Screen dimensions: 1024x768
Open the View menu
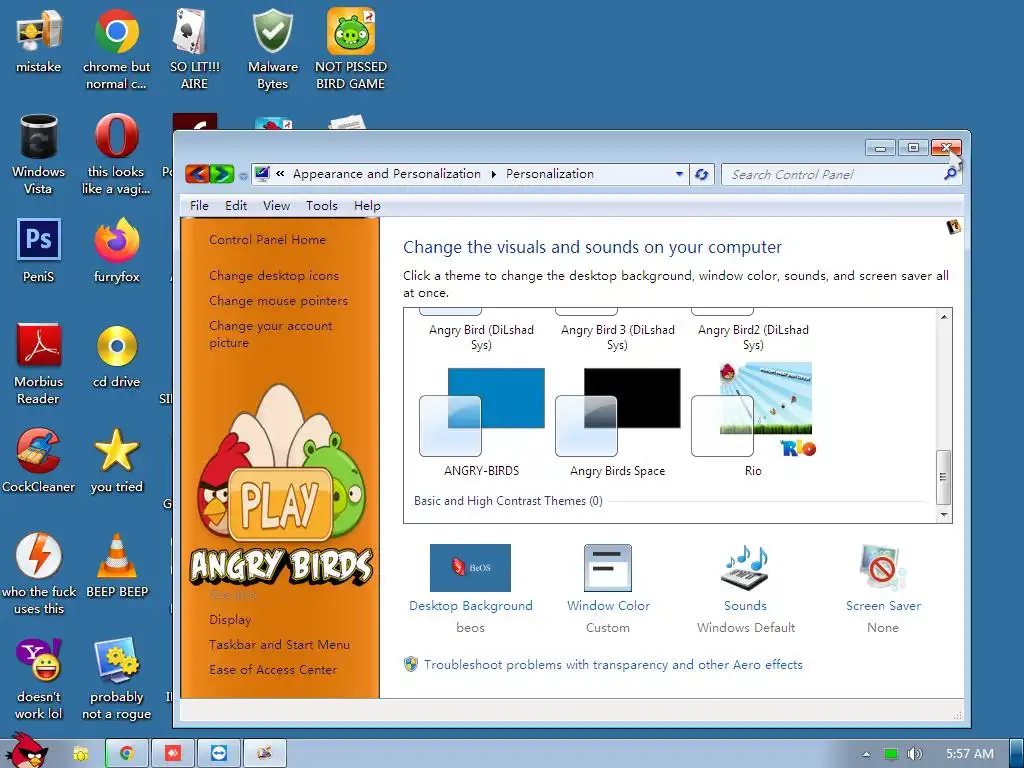(276, 206)
